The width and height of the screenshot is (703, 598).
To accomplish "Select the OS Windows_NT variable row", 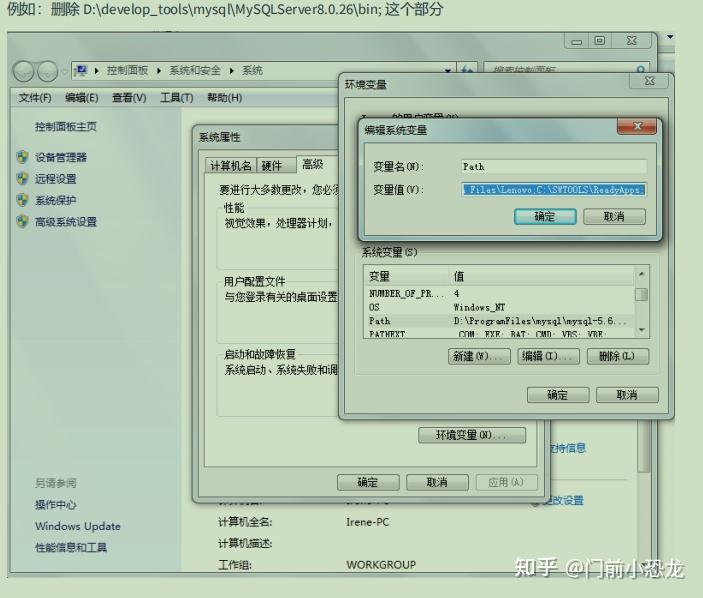I will tap(499, 307).
